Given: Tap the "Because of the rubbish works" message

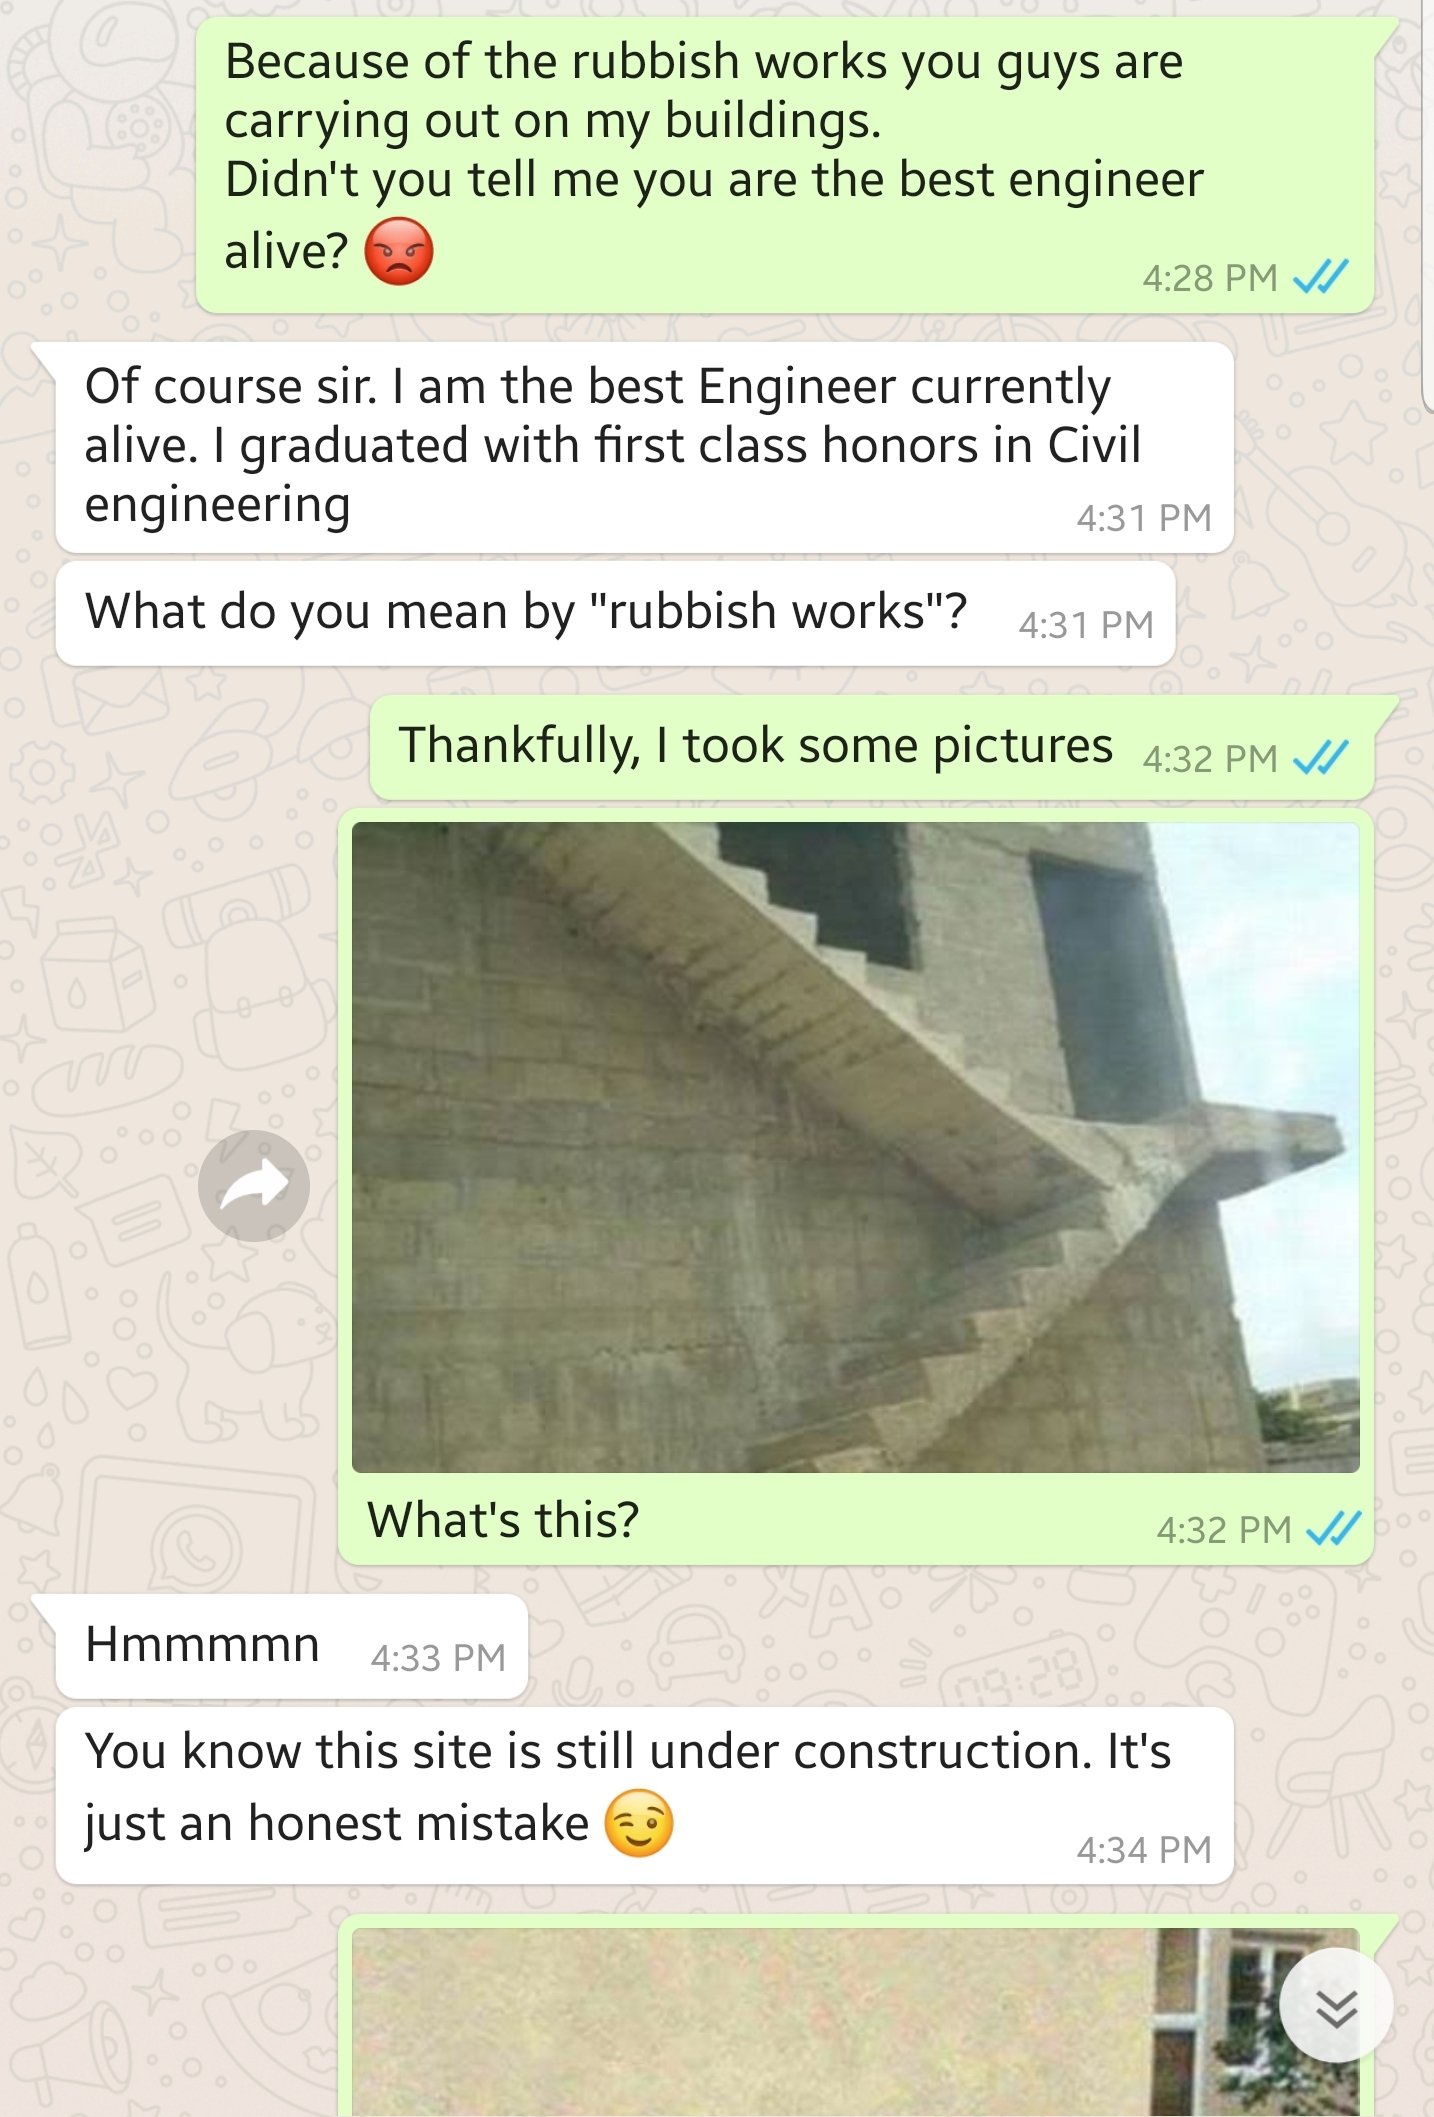Looking at the screenshot, I should 784,165.
